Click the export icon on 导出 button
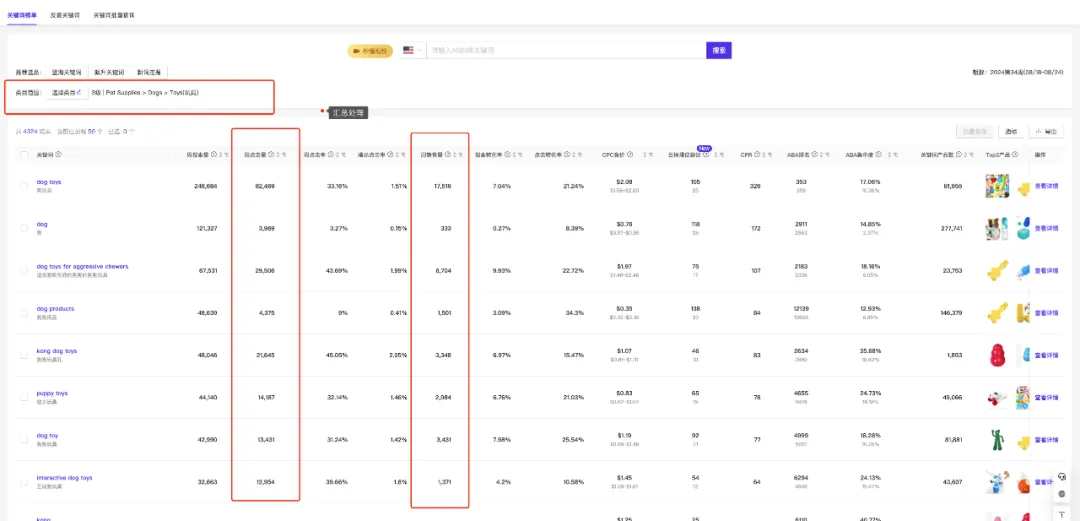The image size is (1080, 521). (x=1038, y=131)
